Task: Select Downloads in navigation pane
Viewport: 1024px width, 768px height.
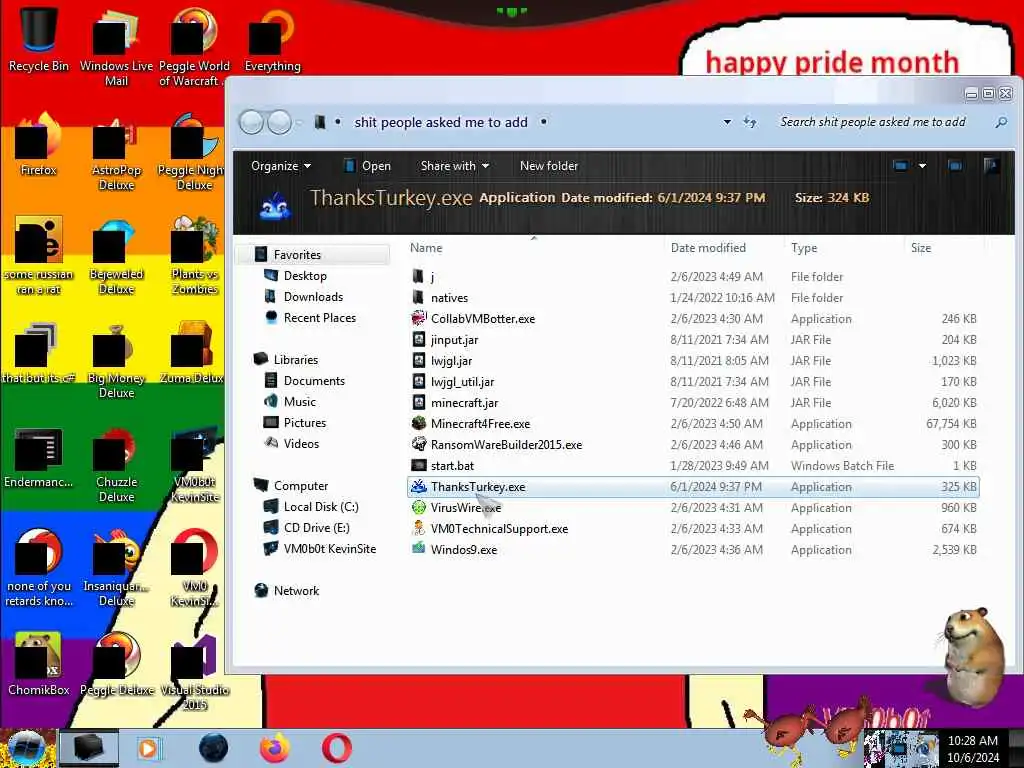Action: (x=313, y=296)
